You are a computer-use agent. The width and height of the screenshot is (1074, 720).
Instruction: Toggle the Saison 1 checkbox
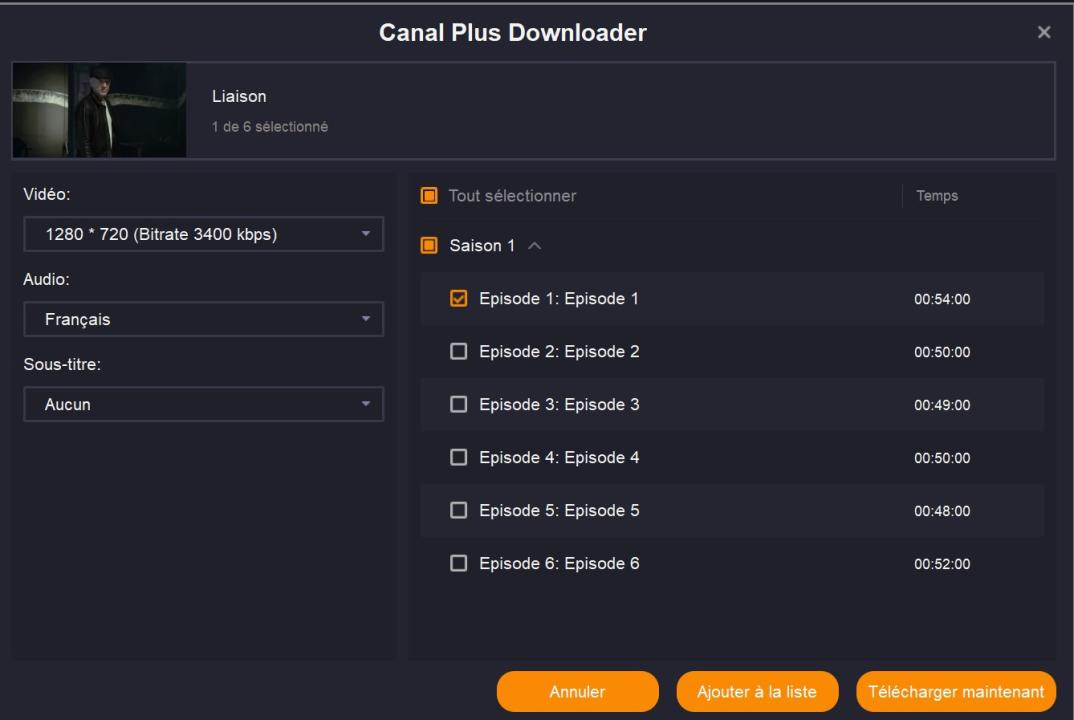pos(429,245)
